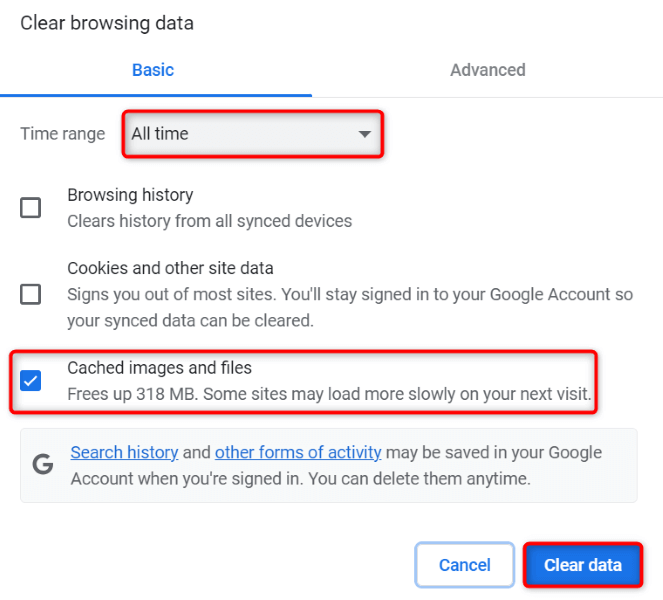Click the 'Frees up 318 MB' description
The image size is (663, 600).
click(x=329, y=394)
